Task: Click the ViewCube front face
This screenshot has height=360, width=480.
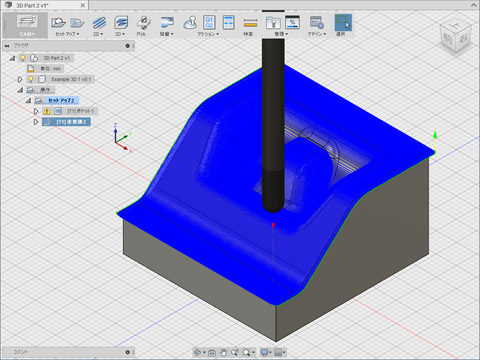Action: (x=448, y=39)
